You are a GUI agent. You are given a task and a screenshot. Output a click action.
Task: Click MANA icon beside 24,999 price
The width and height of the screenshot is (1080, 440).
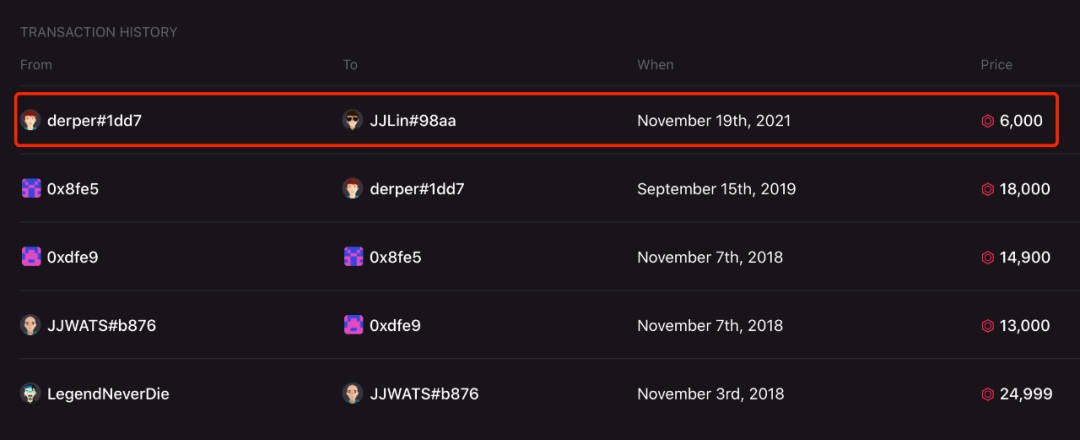[987, 395]
